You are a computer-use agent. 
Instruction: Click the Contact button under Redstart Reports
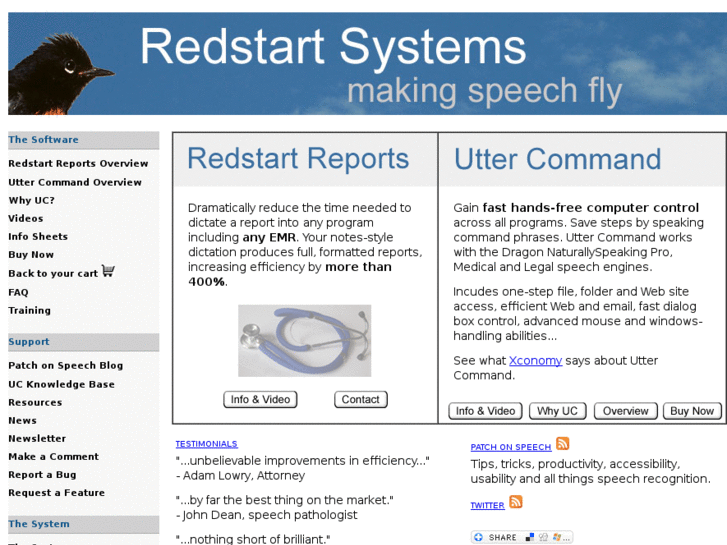(x=361, y=399)
